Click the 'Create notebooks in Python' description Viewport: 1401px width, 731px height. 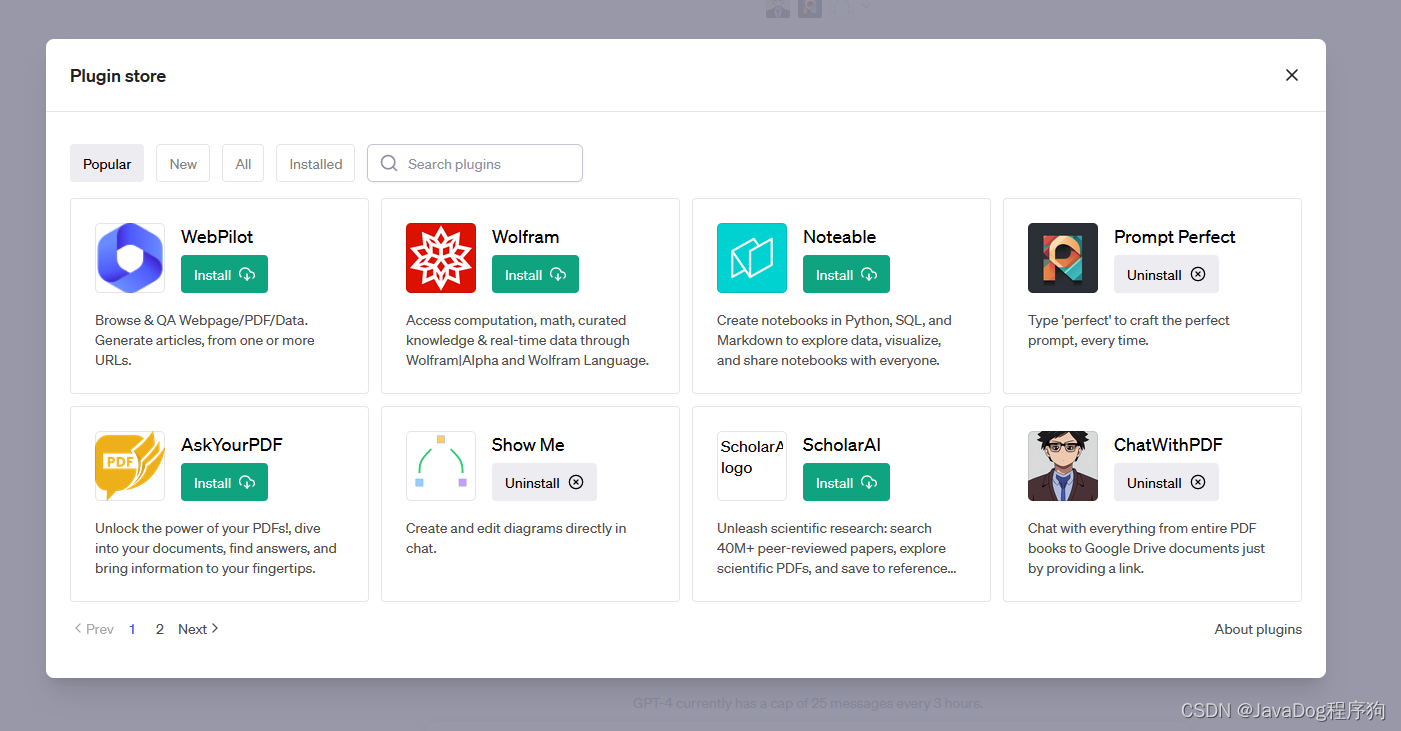834,340
